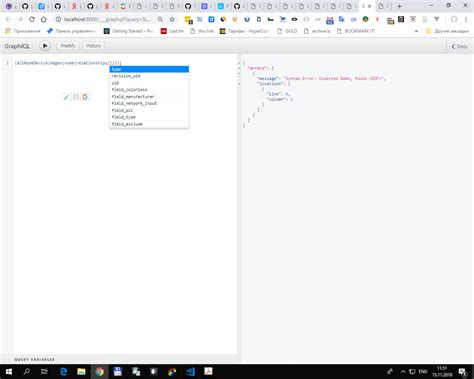The width and height of the screenshot is (474, 379).
Task: Click the browser forward arrow
Action: pyautogui.click(x=20, y=19)
